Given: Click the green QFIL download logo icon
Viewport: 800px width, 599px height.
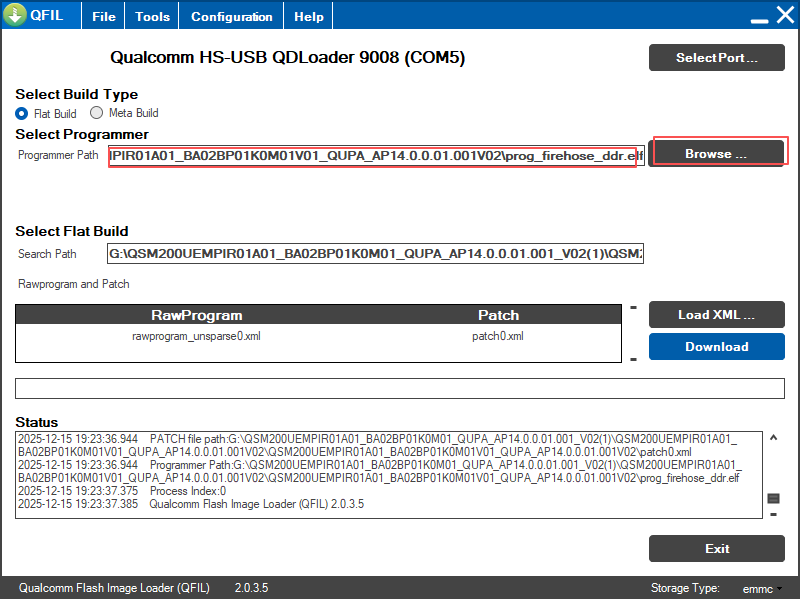Looking at the screenshot, I should [16, 16].
